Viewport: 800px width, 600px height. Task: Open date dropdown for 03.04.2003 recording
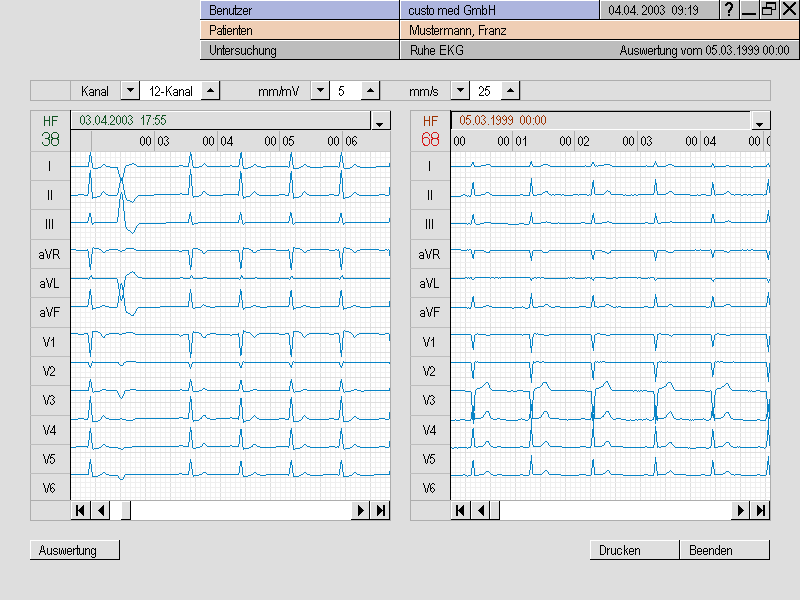[380, 122]
